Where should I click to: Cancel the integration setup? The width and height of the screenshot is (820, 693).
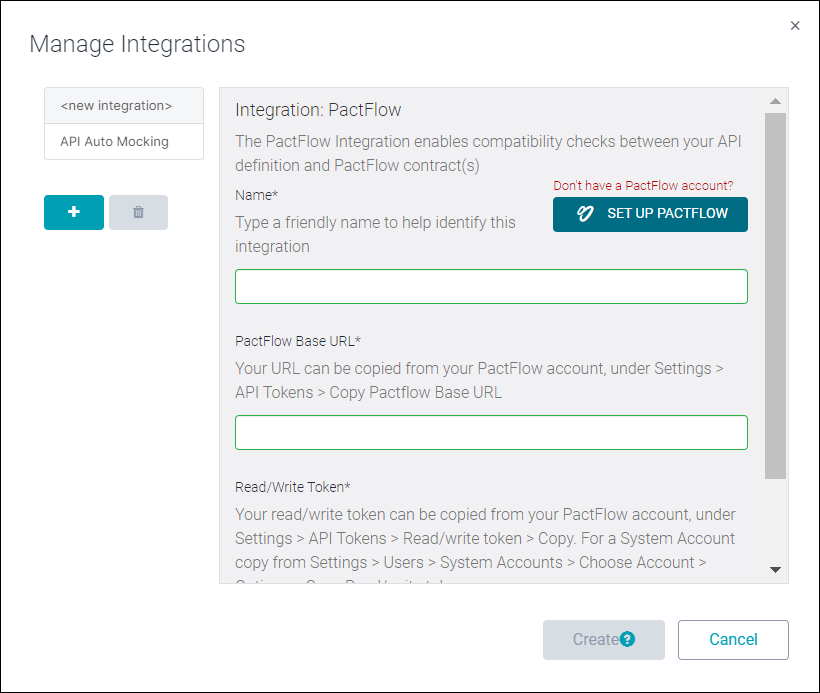tap(733, 639)
